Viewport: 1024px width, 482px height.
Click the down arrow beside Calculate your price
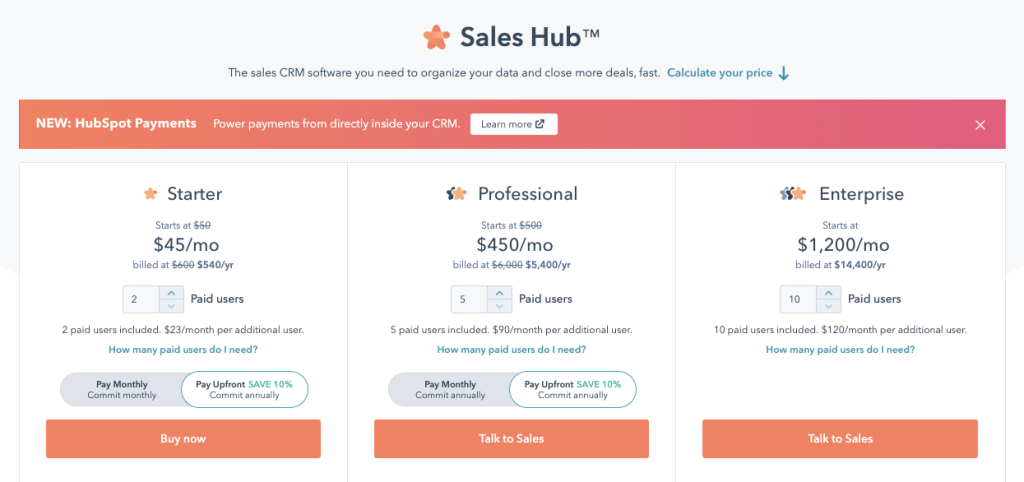784,73
